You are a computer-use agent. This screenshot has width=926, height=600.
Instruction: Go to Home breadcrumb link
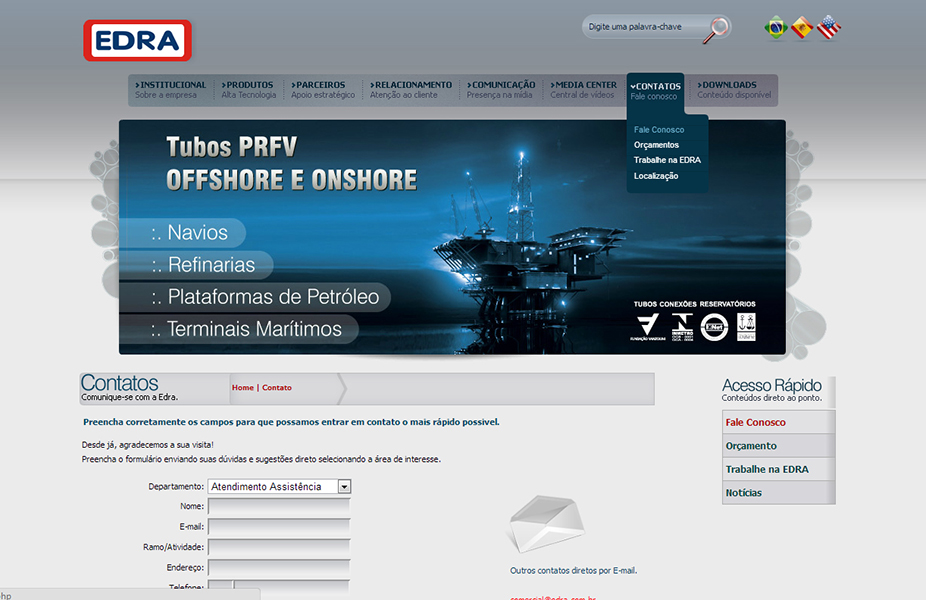coord(243,388)
